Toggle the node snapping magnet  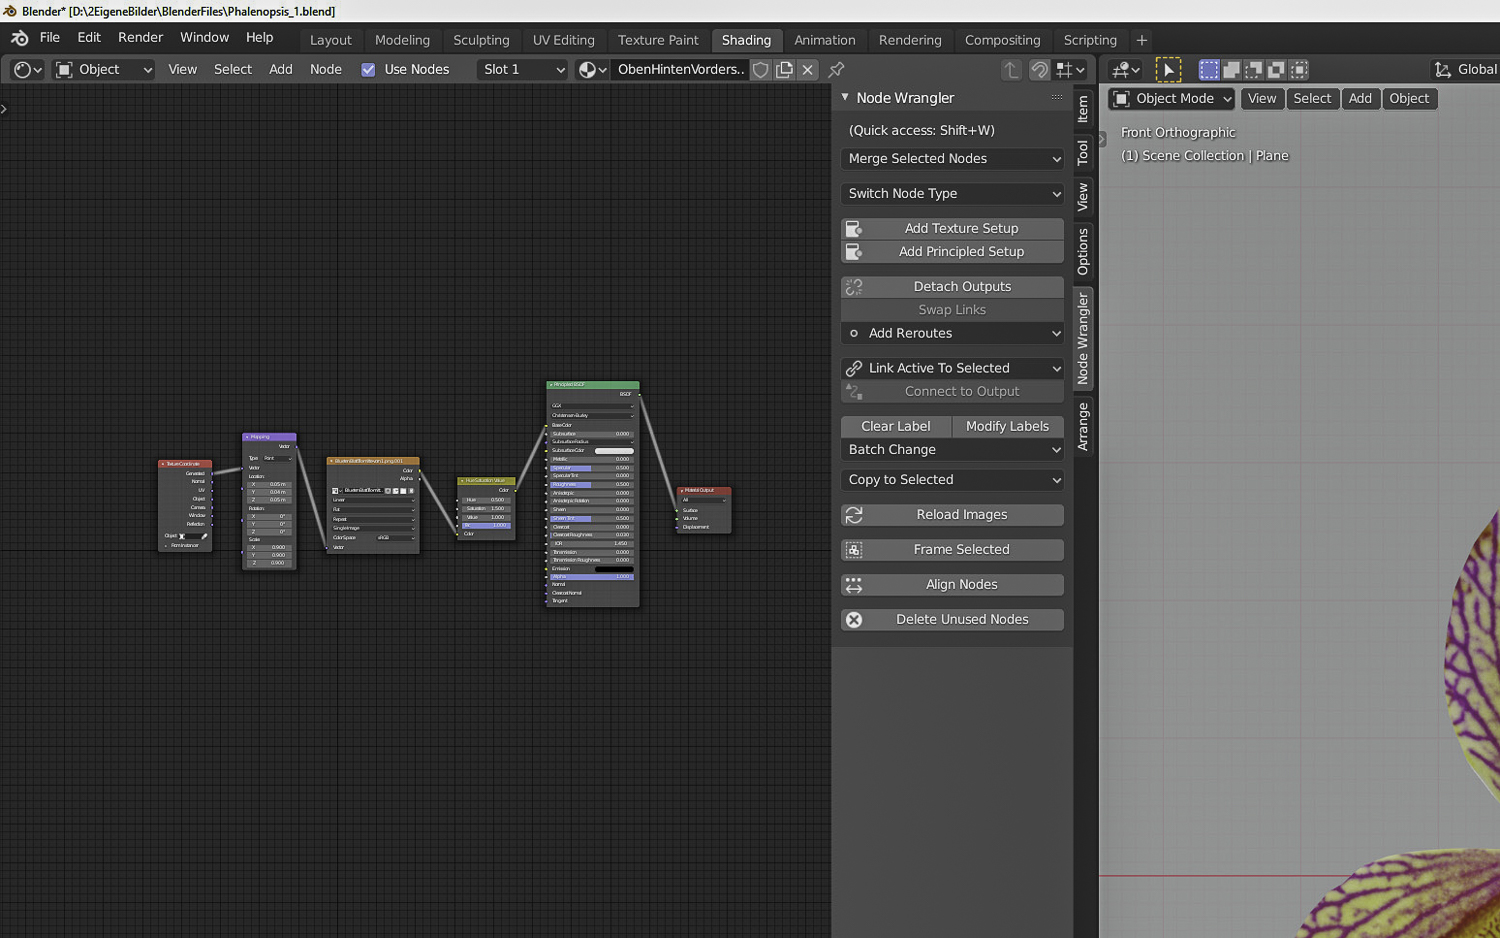coord(1040,70)
